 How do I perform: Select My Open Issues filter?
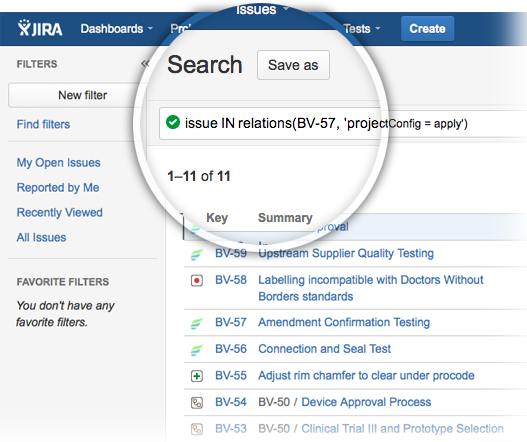(58, 163)
